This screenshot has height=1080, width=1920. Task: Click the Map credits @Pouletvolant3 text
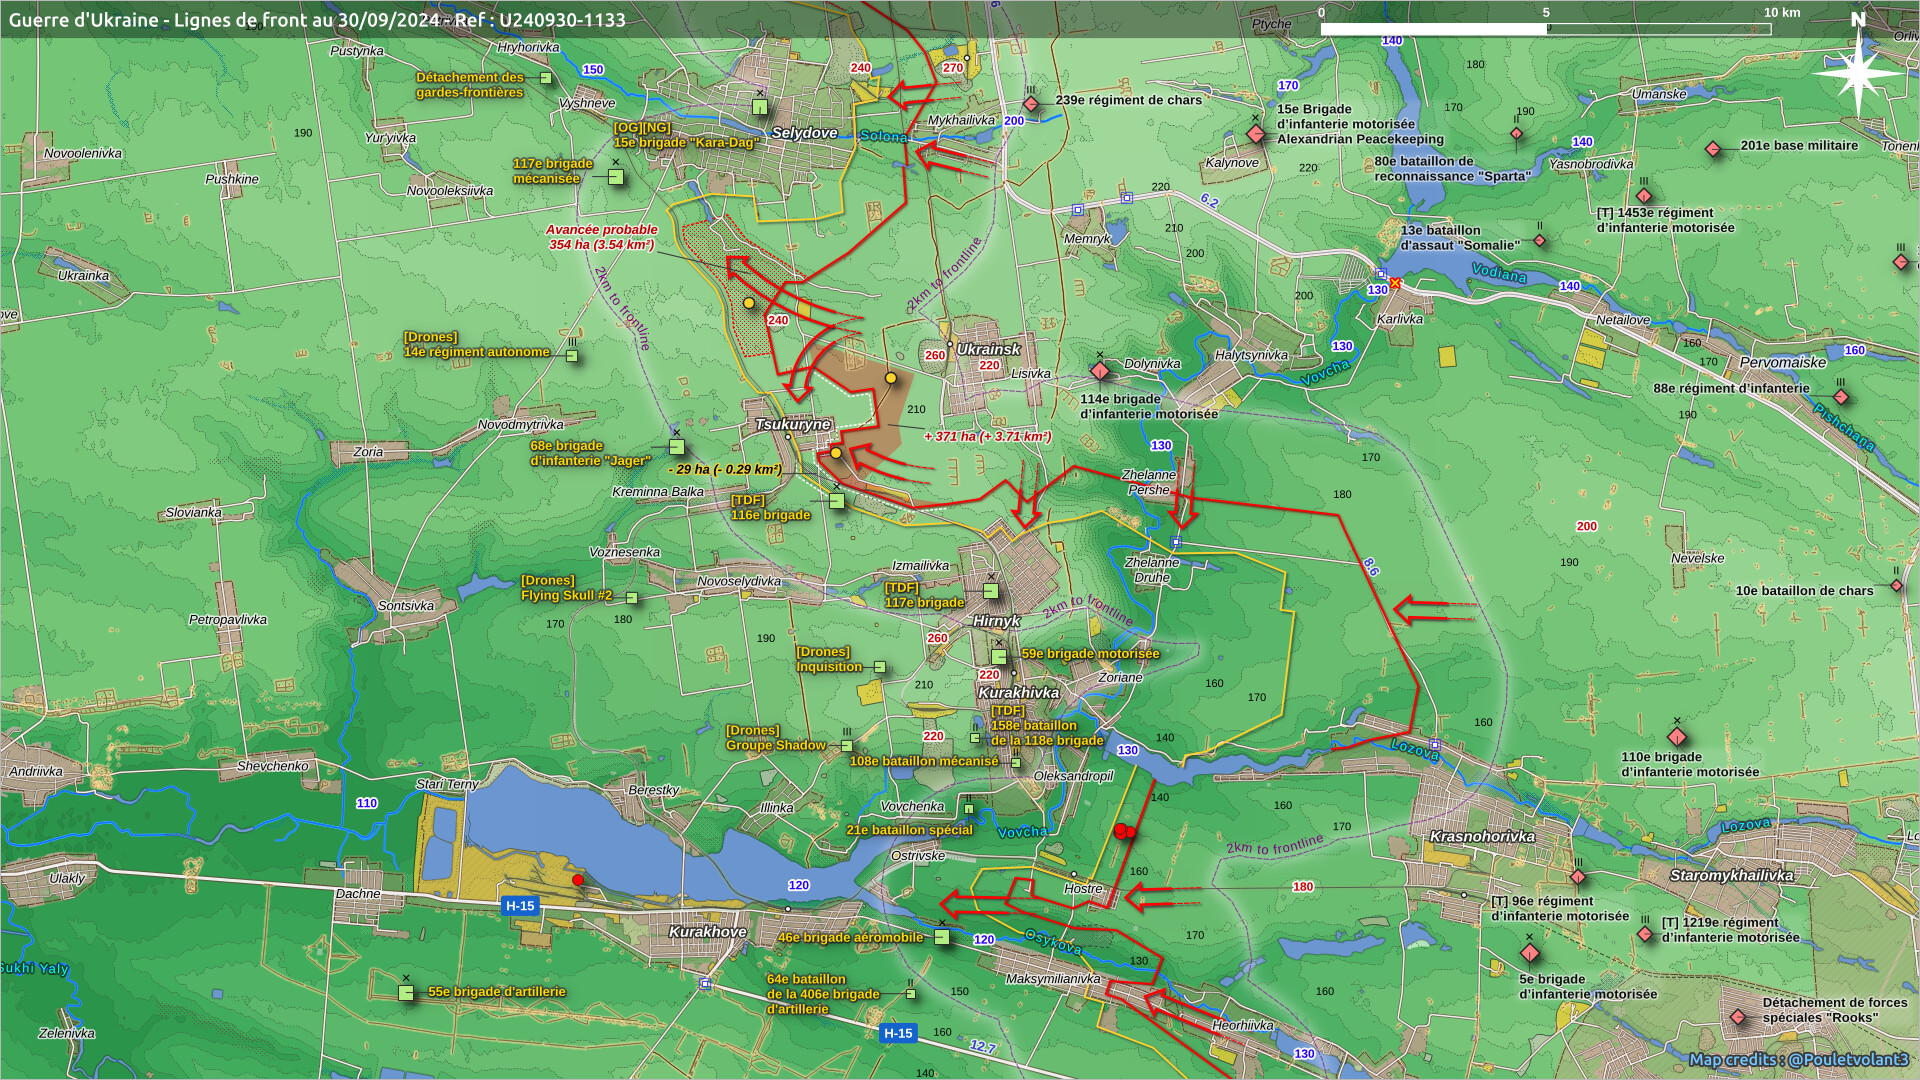click(1798, 1059)
